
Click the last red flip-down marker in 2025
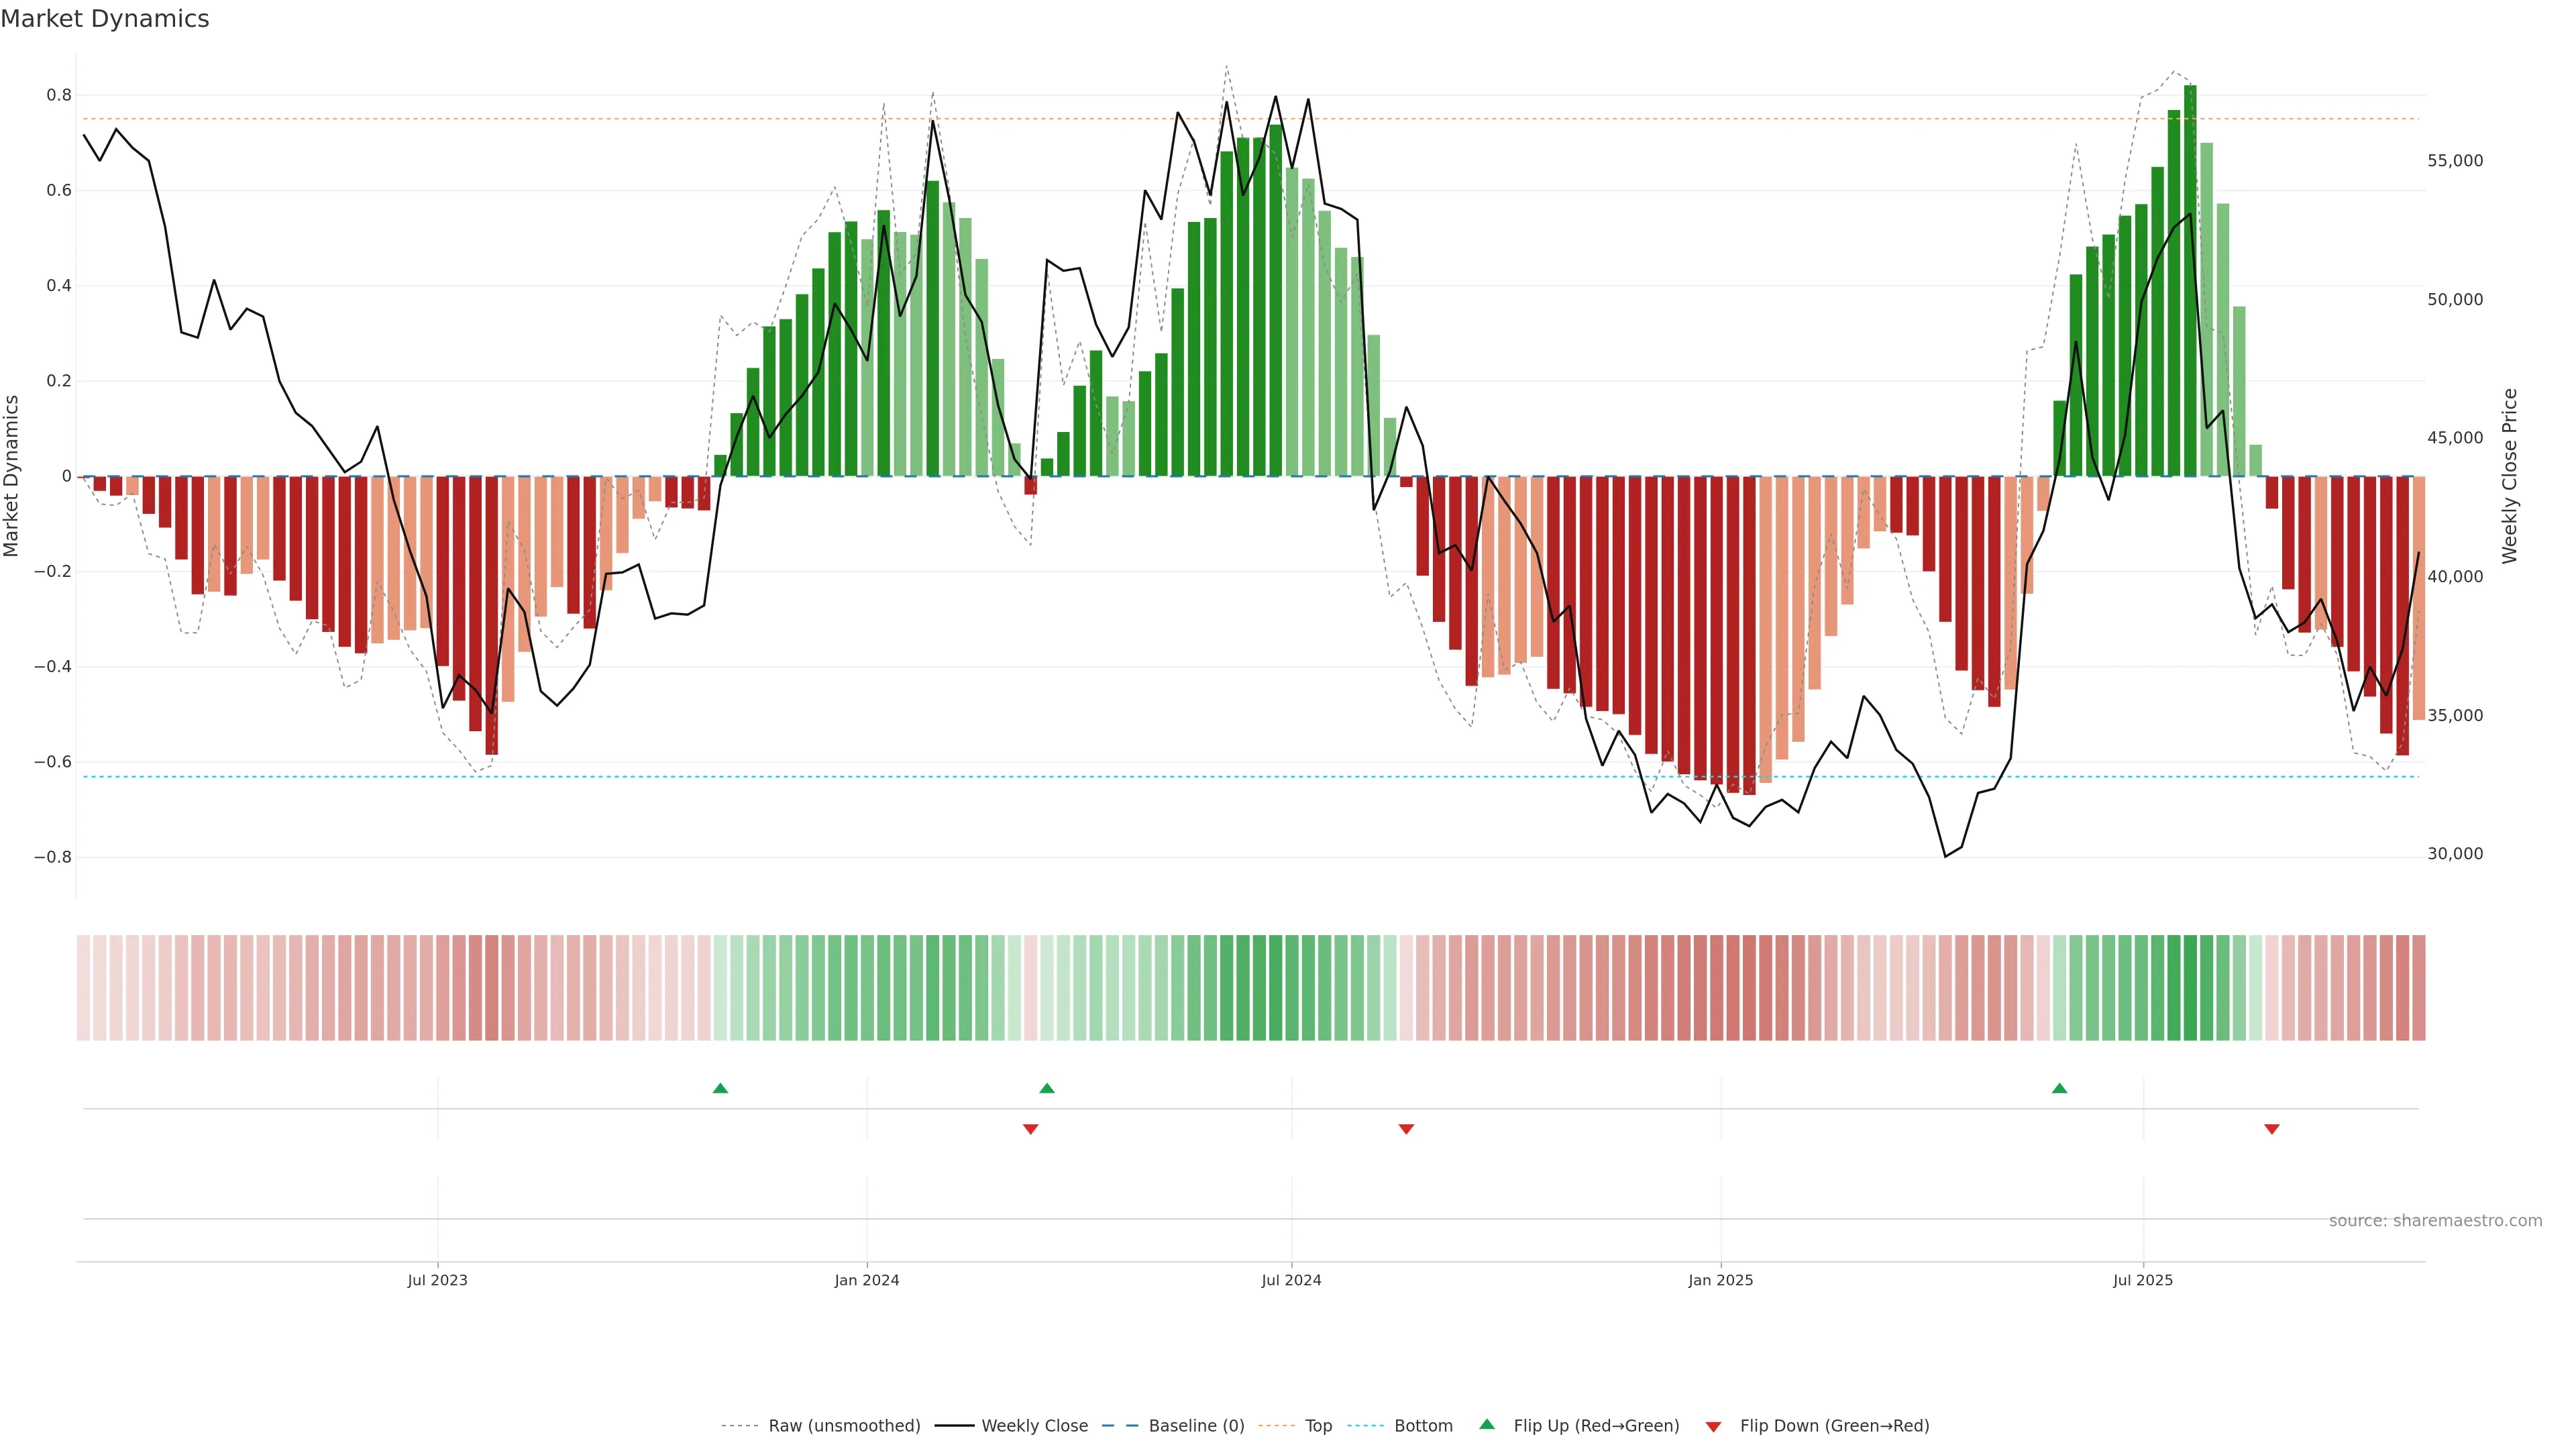click(x=2272, y=1129)
